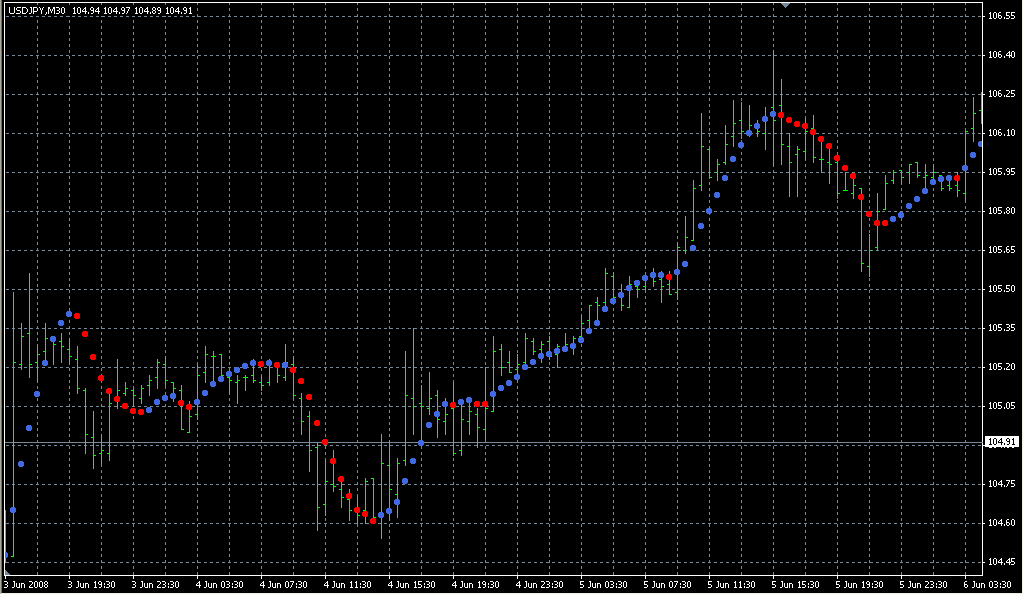This screenshot has width=1024, height=594.
Task: Click the lowest red indicator dot near 104.60
Action: (373, 520)
